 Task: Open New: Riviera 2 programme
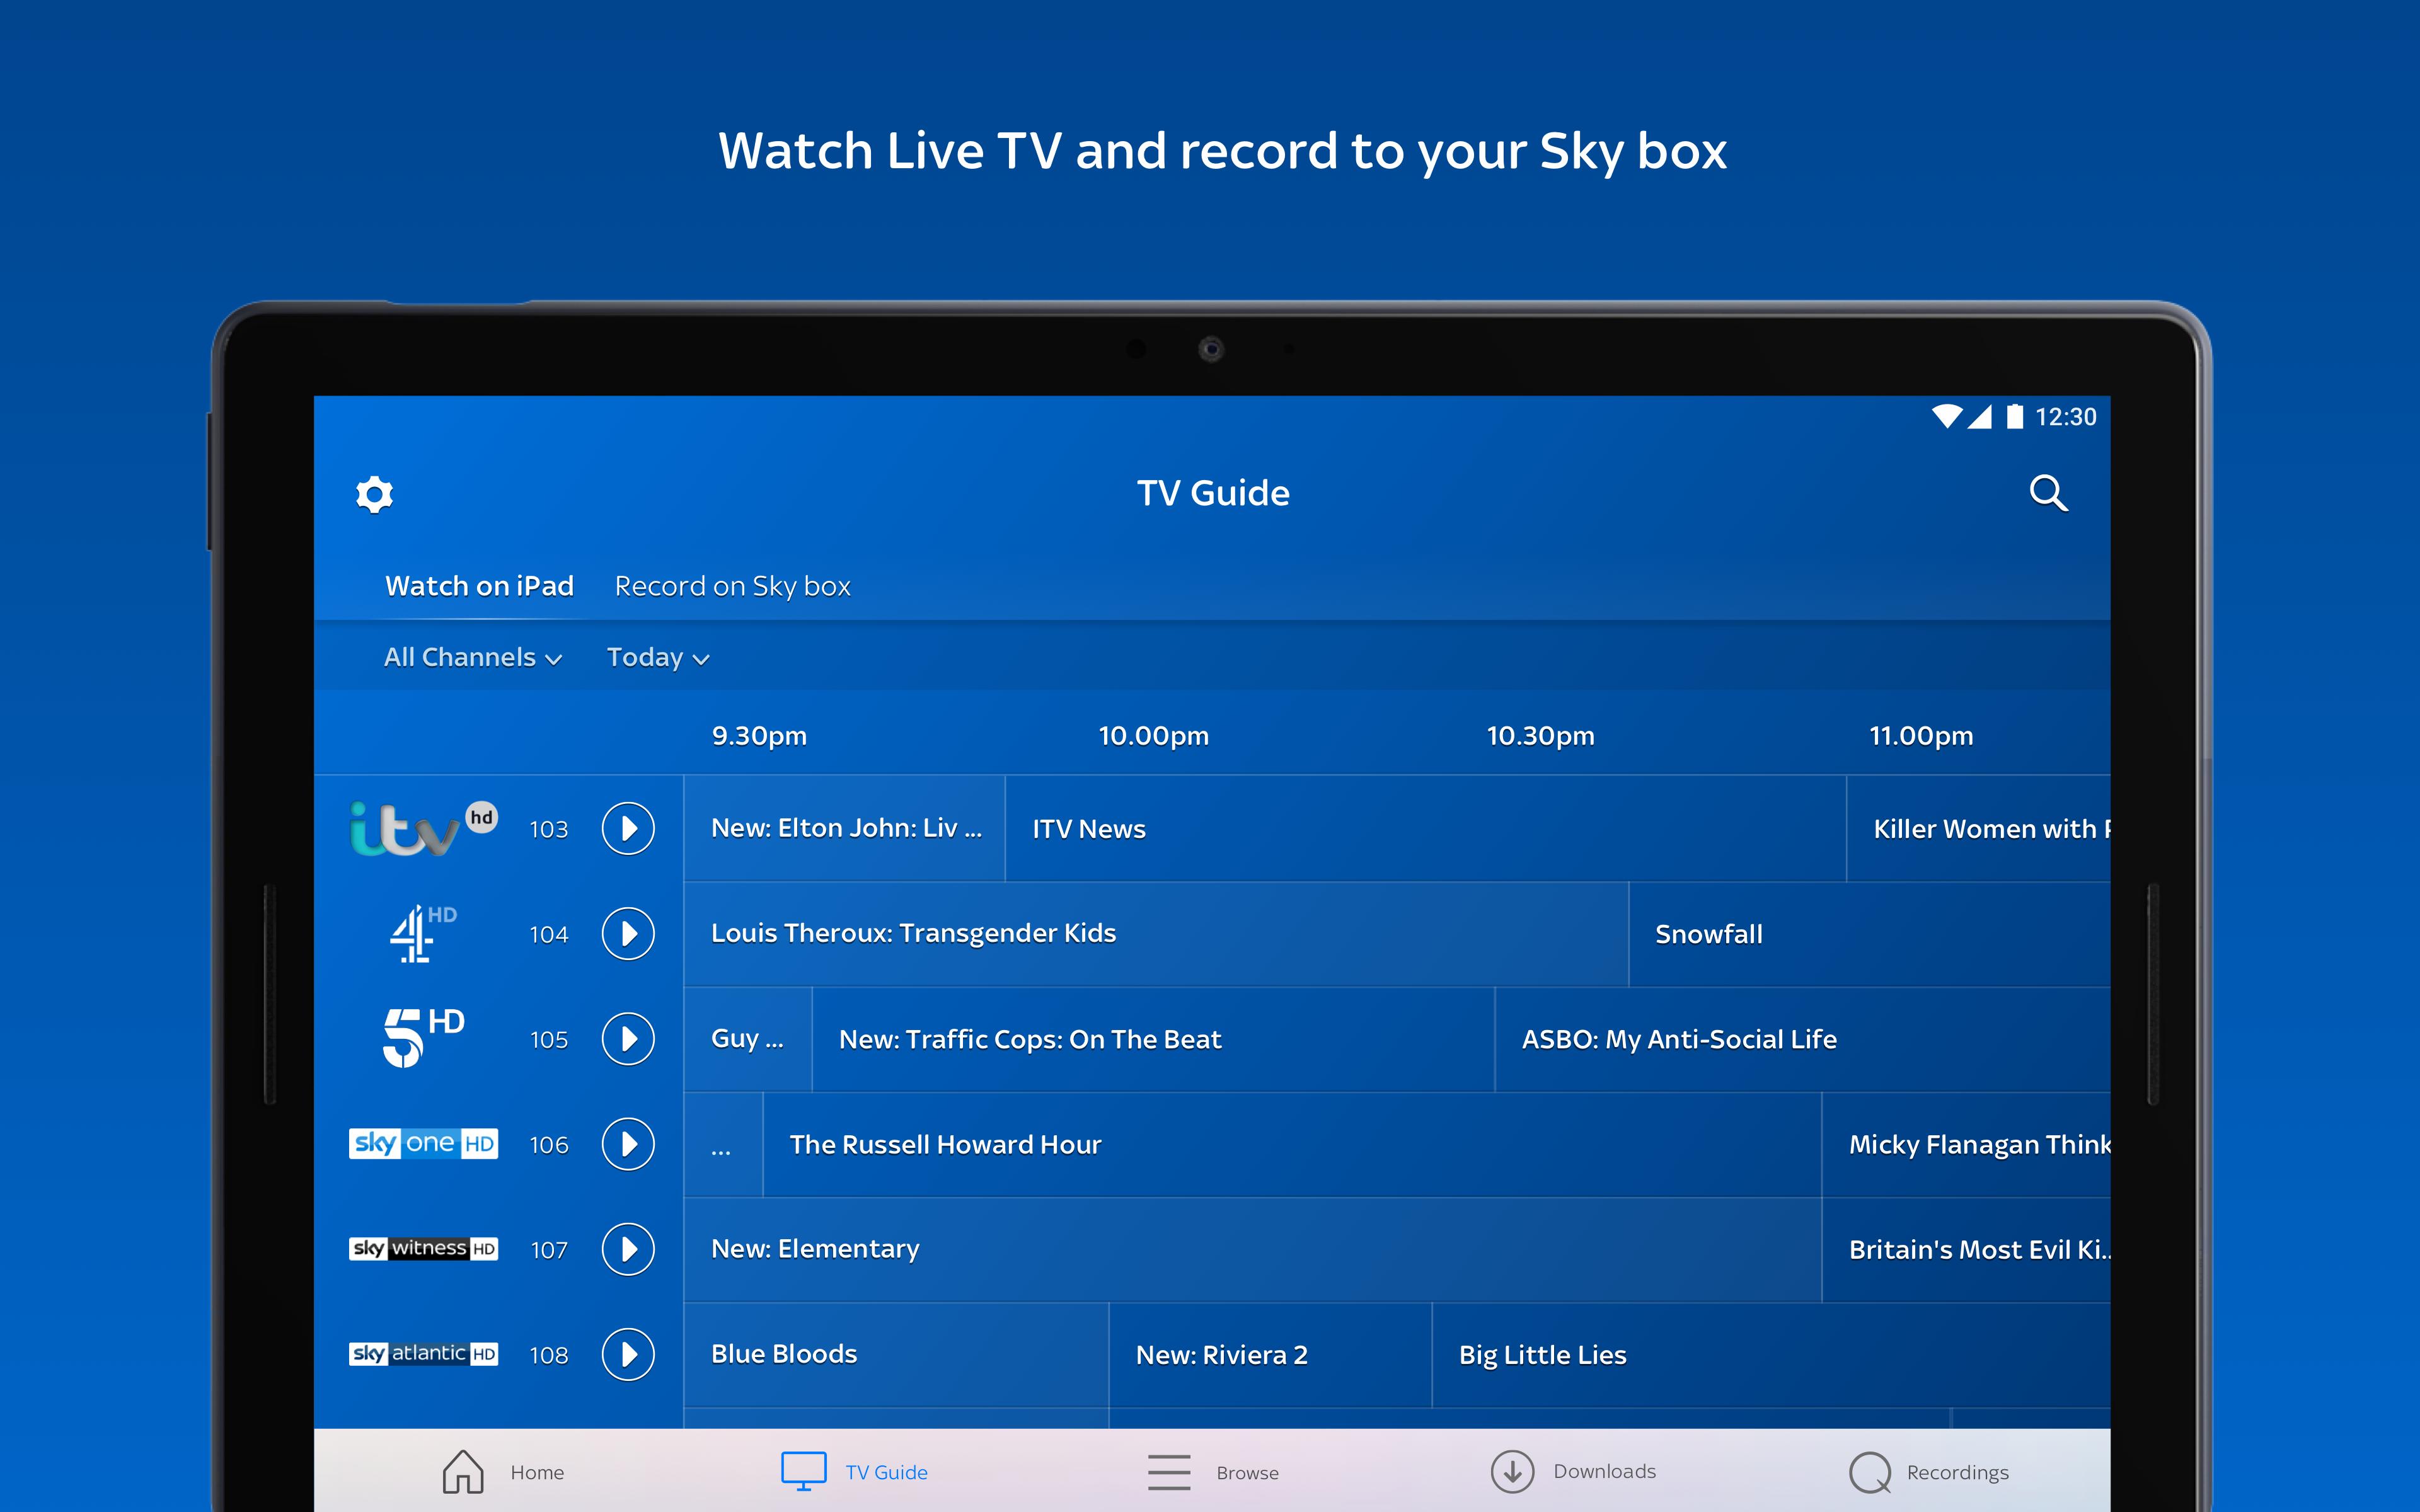coord(1270,1354)
